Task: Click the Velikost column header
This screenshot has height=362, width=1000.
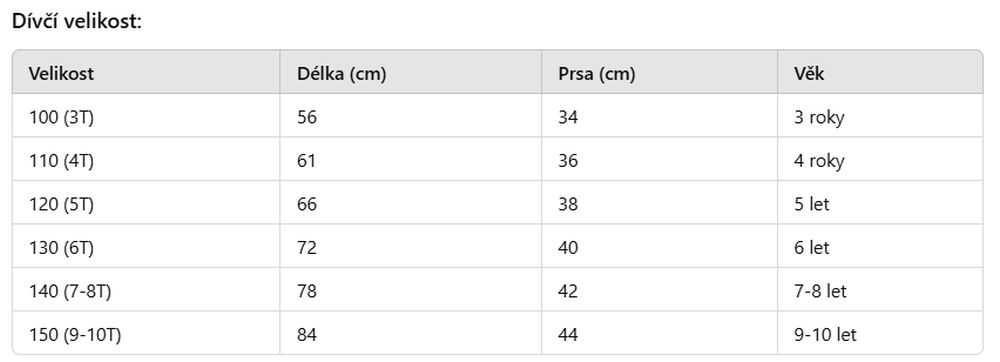Action: [x=61, y=74]
